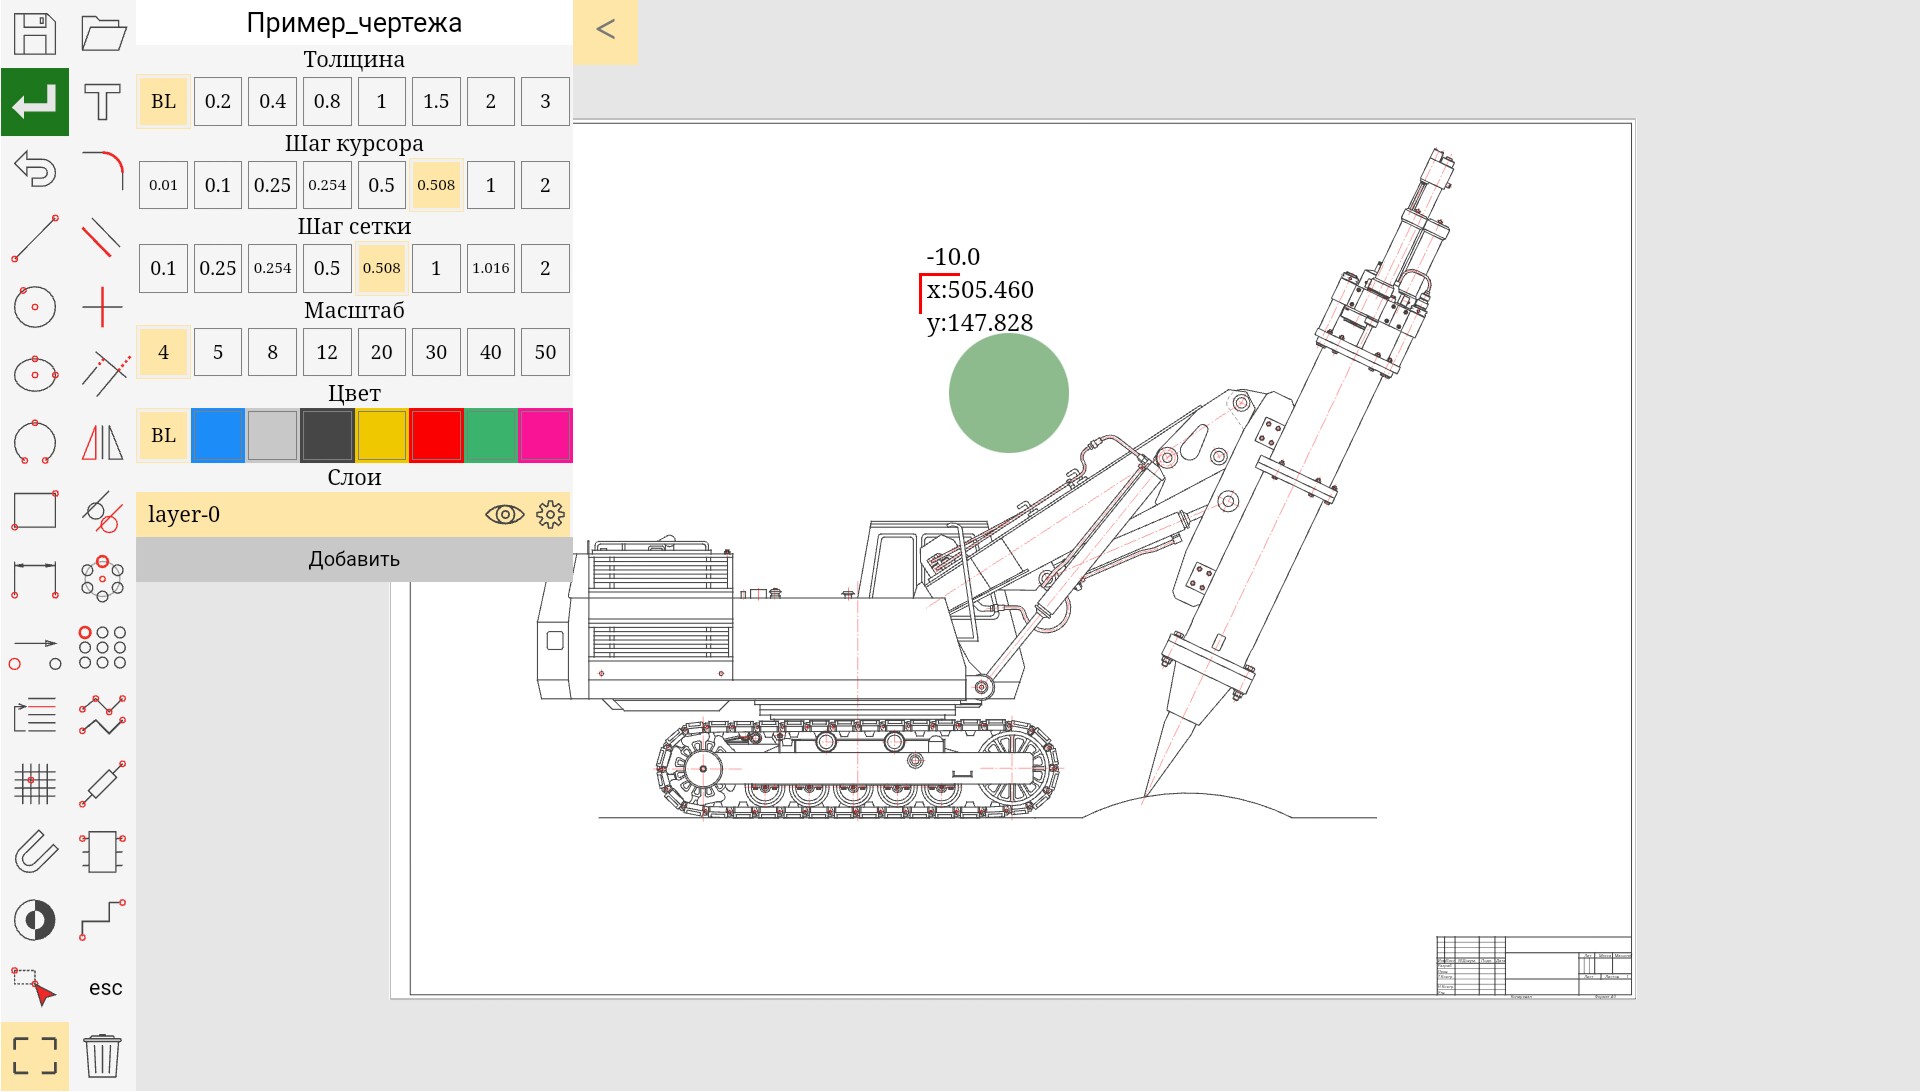
Task: Pick the green color swatch
Action: click(x=491, y=435)
